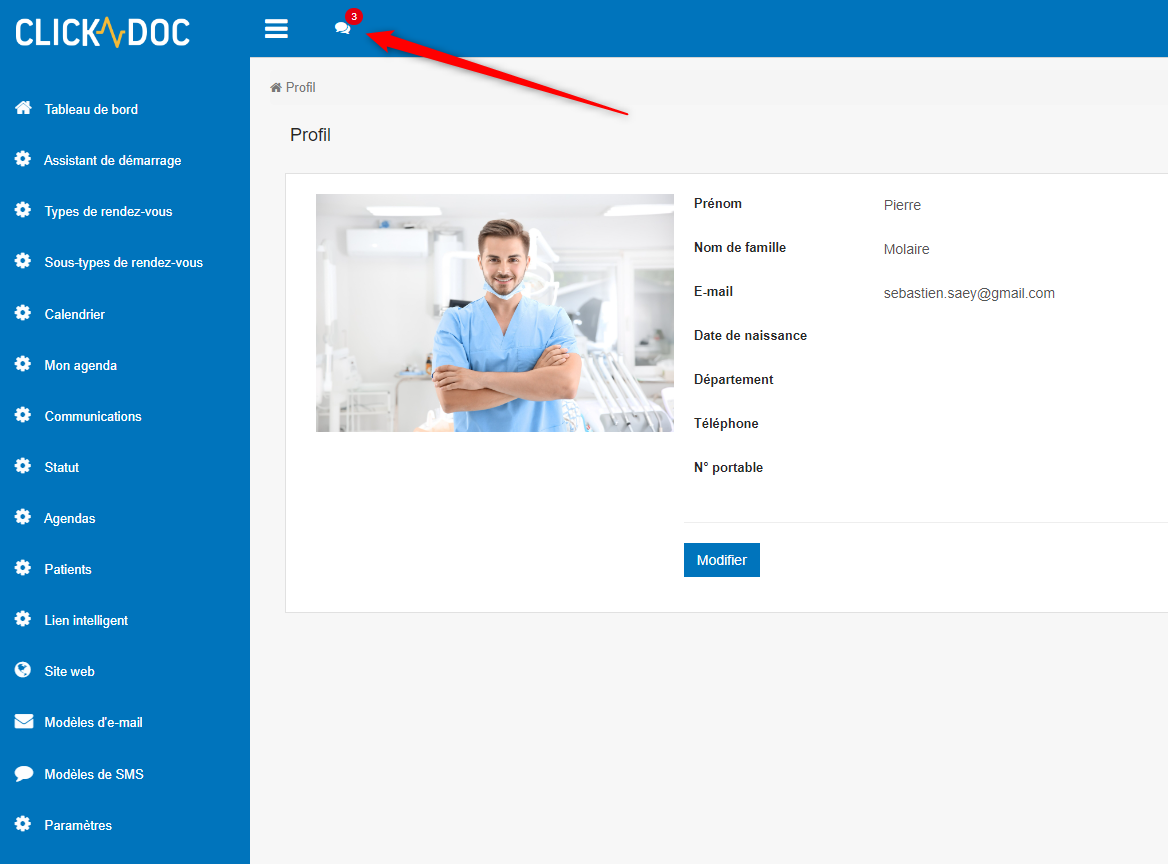The width and height of the screenshot is (1168, 864).
Task: Go to Types de rendez-vous
Action: (x=108, y=212)
